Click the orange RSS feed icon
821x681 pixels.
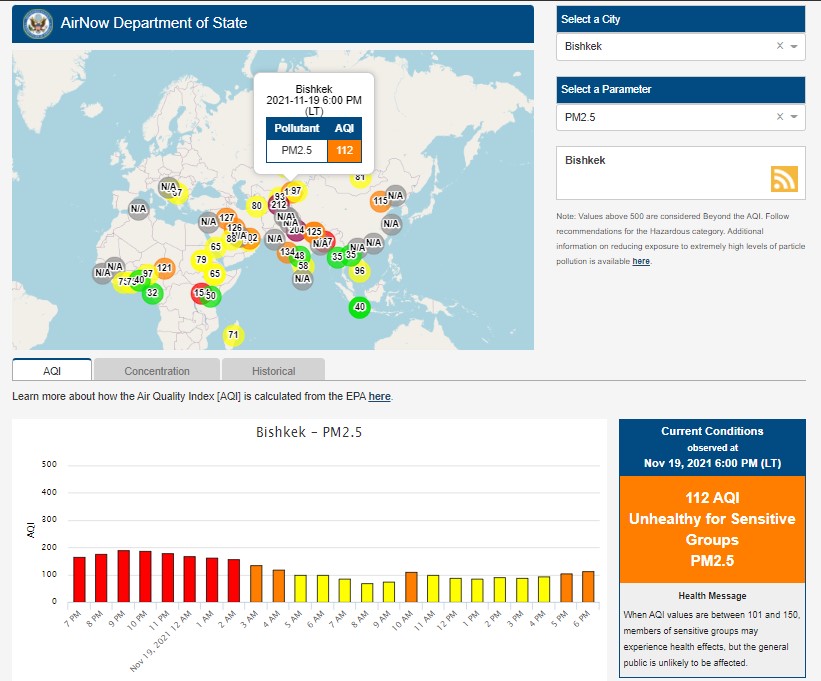click(784, 178)
